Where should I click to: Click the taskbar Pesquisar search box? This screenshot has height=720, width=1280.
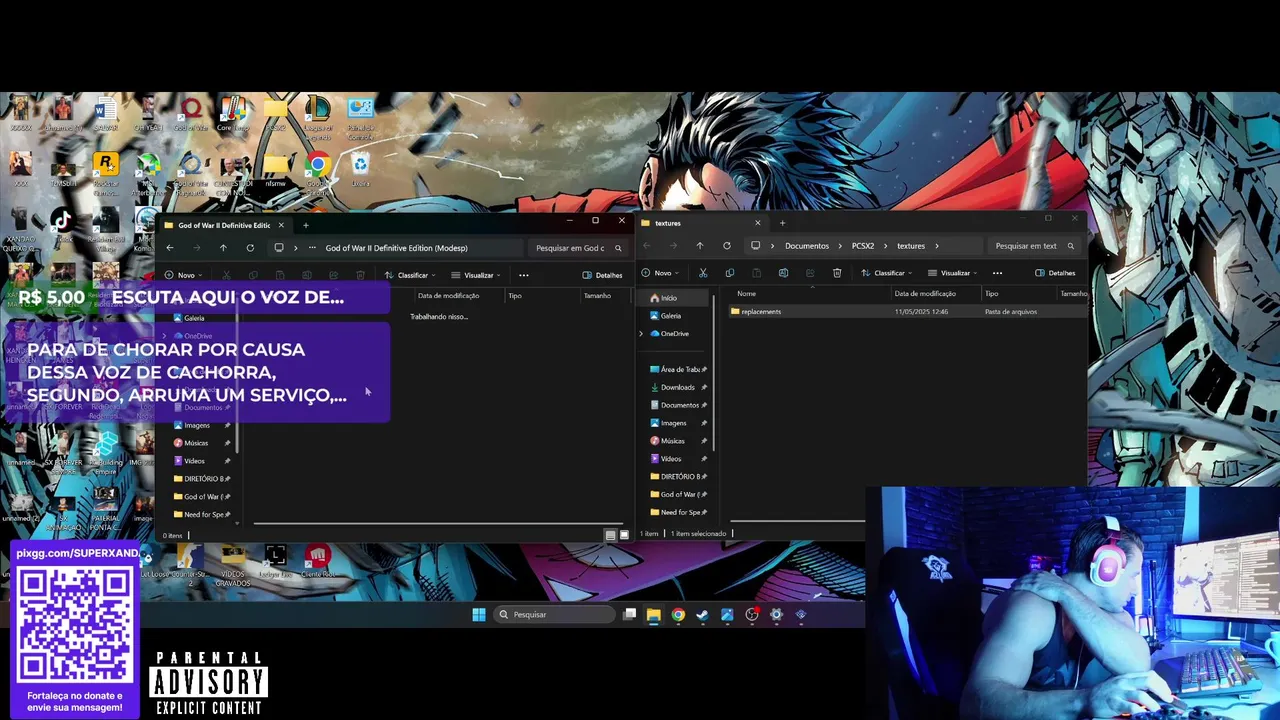click(555, 615)
